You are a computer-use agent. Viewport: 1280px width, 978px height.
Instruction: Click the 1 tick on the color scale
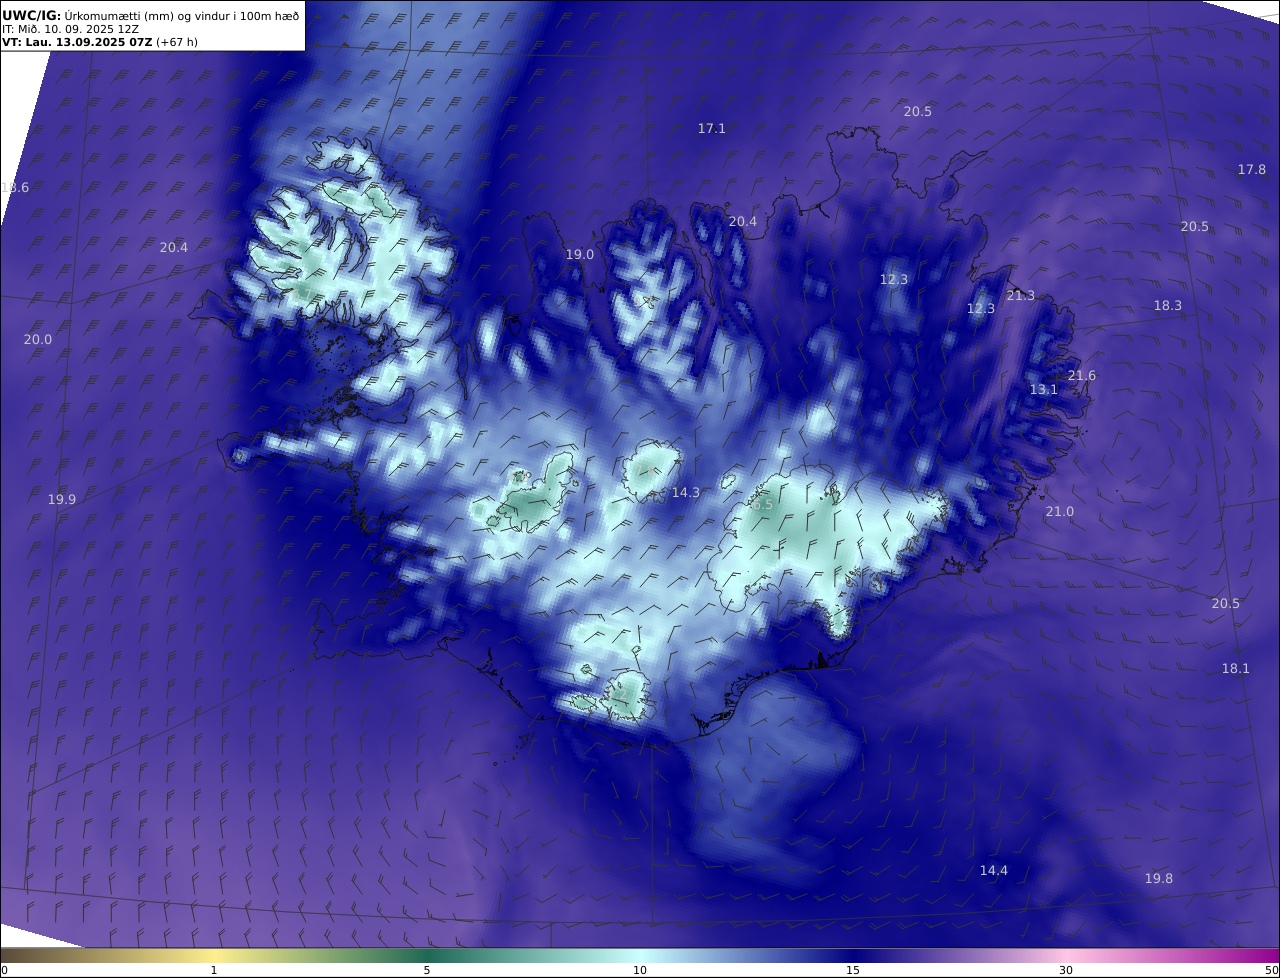tap(214, 970)
